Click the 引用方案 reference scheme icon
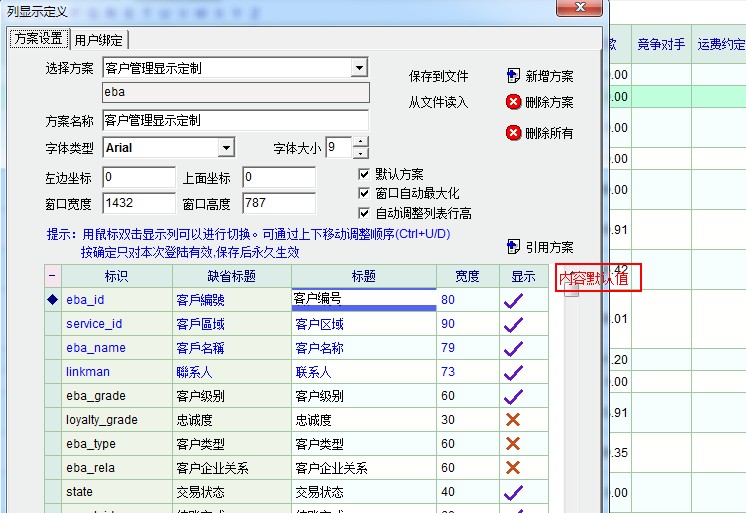 coord(514,246)
